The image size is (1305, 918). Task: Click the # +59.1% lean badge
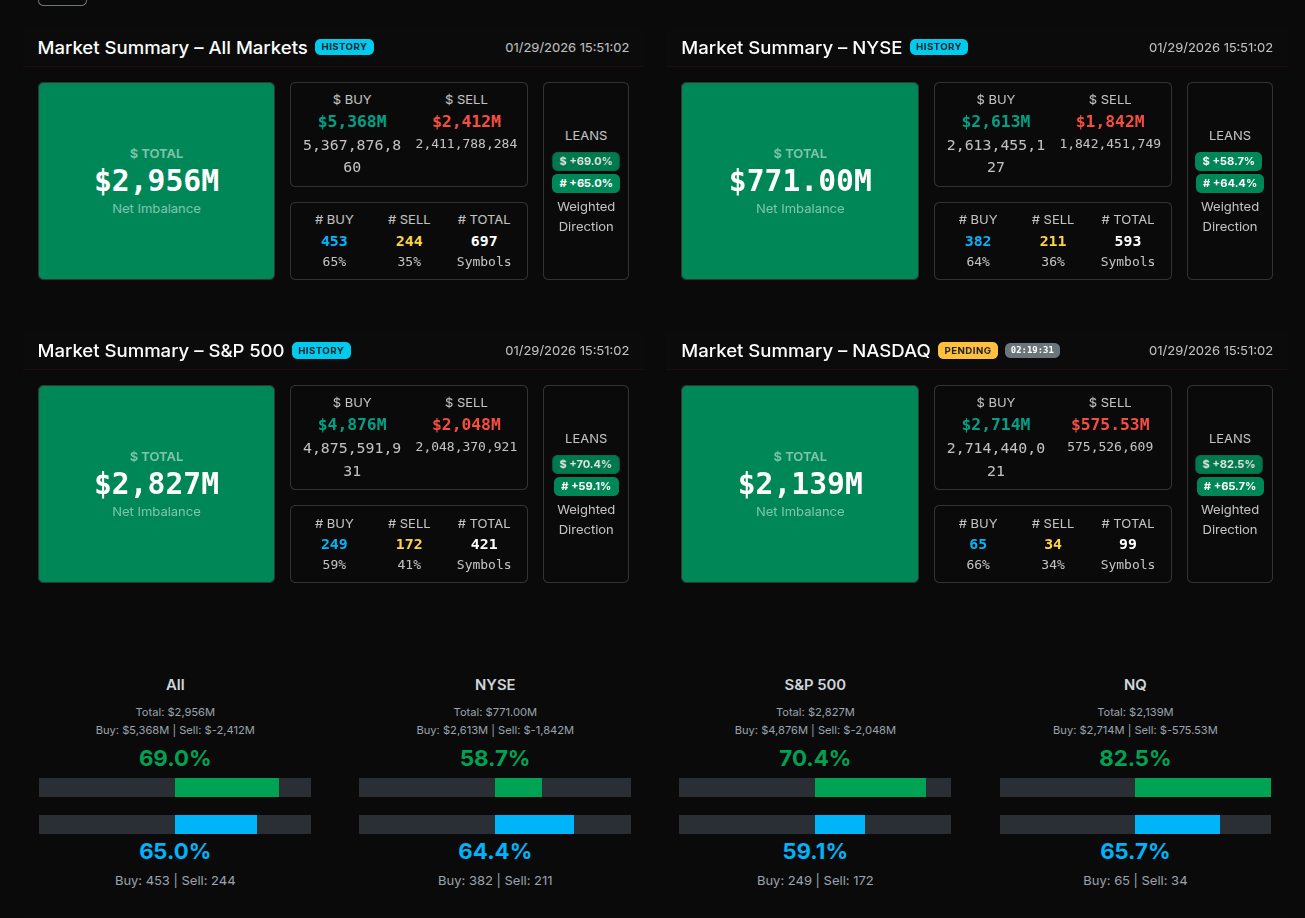pyautogui.click(x=586, y=486)
